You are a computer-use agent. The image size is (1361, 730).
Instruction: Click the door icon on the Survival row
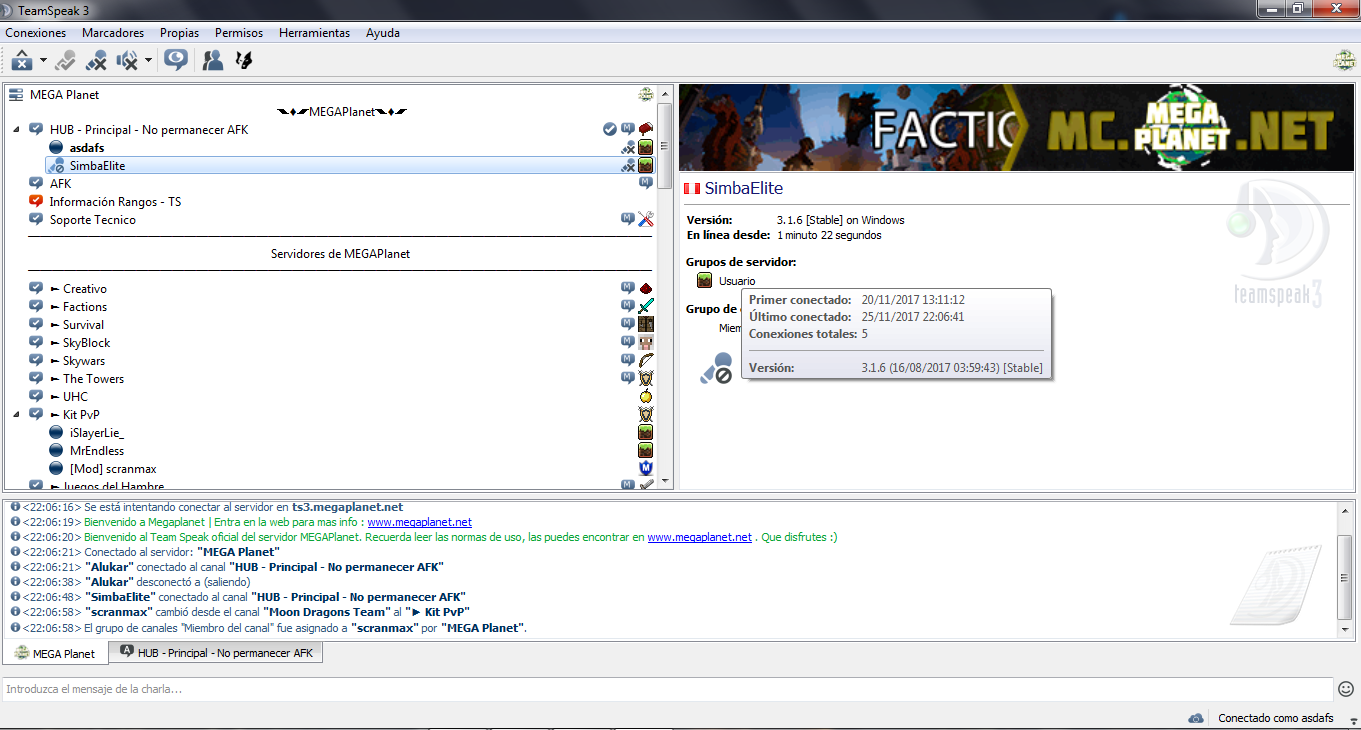[646, 325]
